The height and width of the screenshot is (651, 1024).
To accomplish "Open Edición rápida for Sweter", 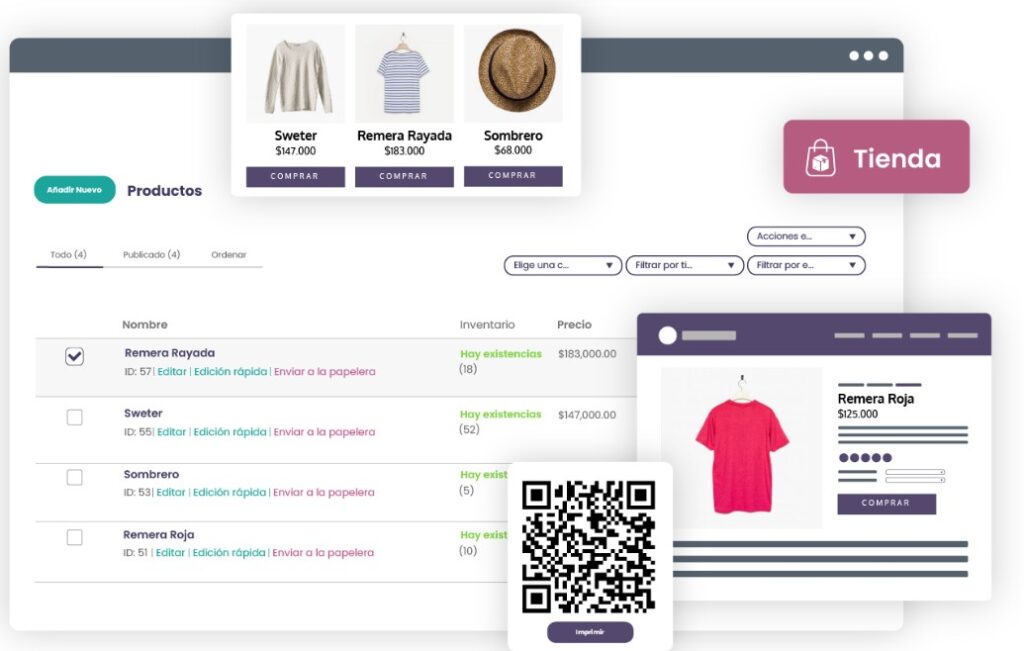I will coord(230,432).
